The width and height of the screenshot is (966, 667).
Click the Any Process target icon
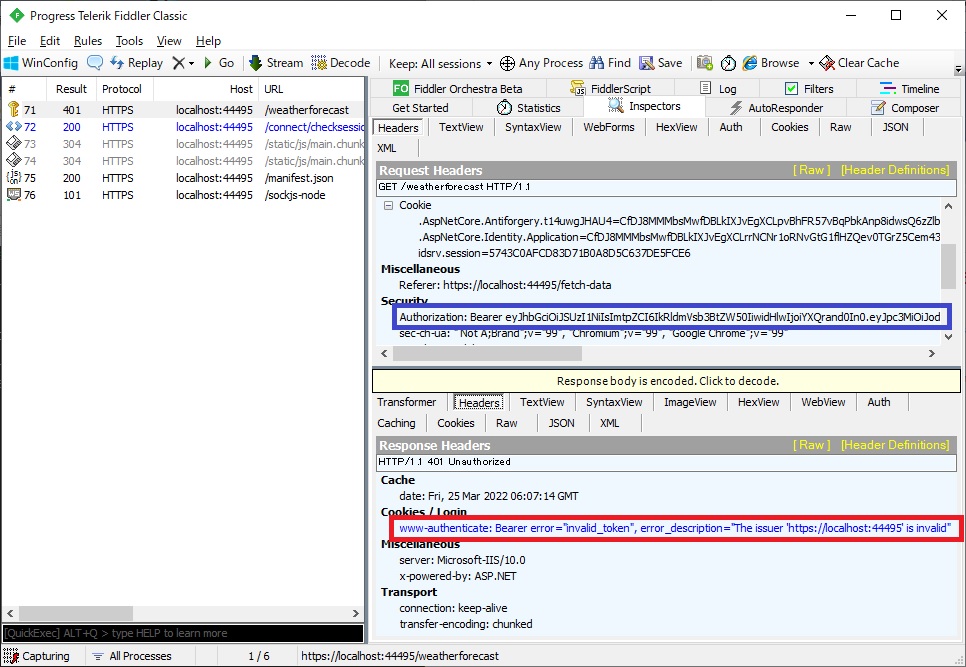tap(508, 63)
